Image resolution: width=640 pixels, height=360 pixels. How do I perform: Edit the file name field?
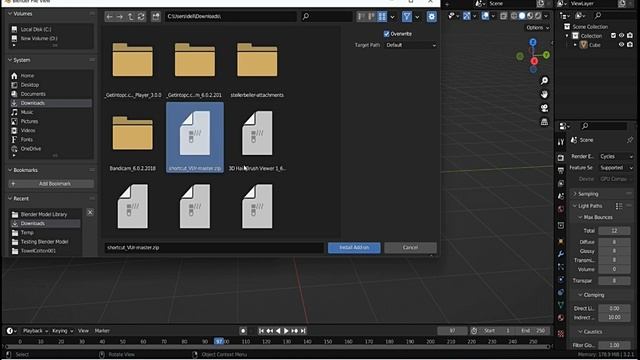(214, 247)
